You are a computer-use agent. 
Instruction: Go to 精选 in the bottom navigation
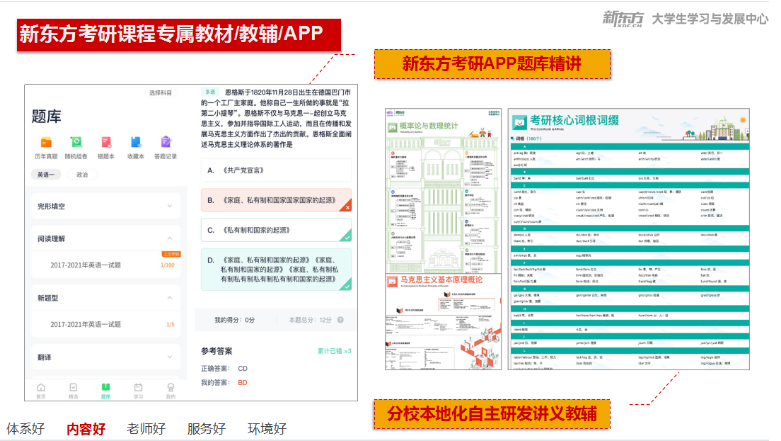pos(73,390)
